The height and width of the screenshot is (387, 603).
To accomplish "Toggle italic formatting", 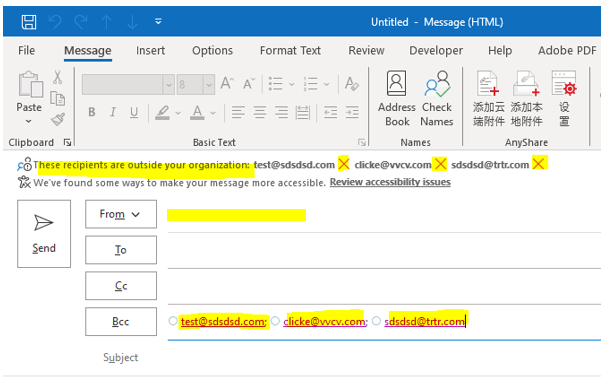I will tap(113, 112).
